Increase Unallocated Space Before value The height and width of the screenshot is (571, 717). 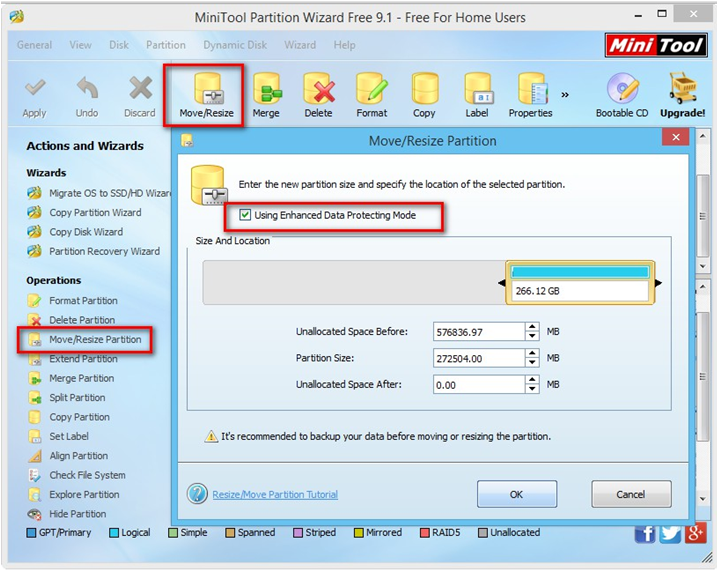pos(532,327)
